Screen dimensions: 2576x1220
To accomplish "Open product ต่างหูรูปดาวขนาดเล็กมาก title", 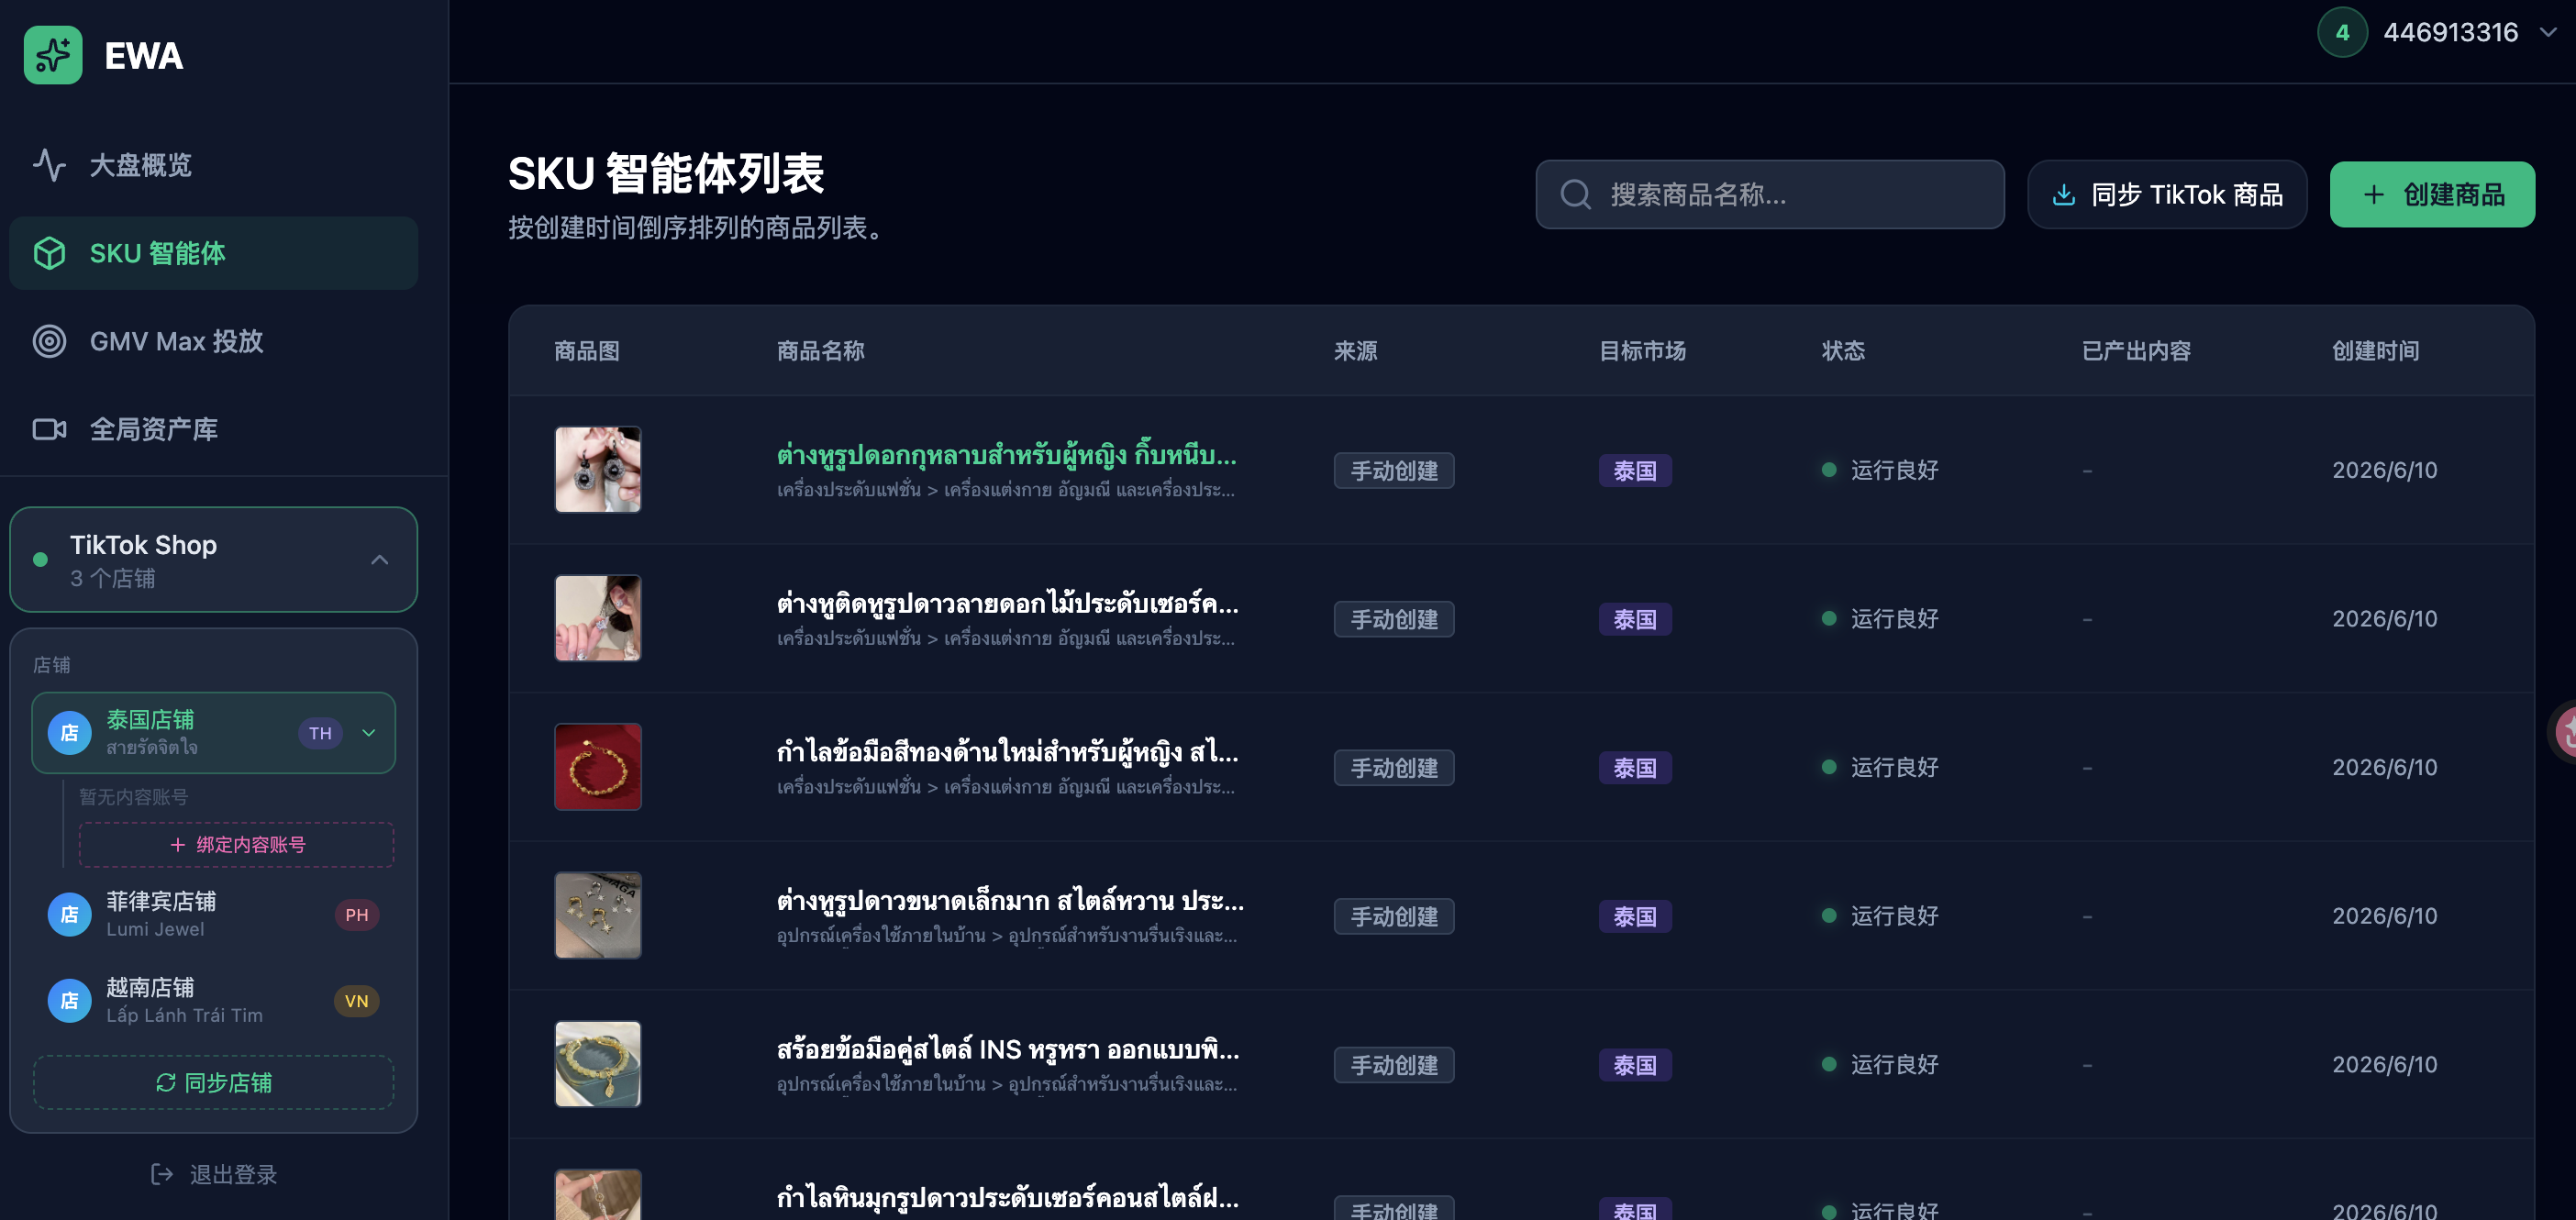I will (1011, 901).
